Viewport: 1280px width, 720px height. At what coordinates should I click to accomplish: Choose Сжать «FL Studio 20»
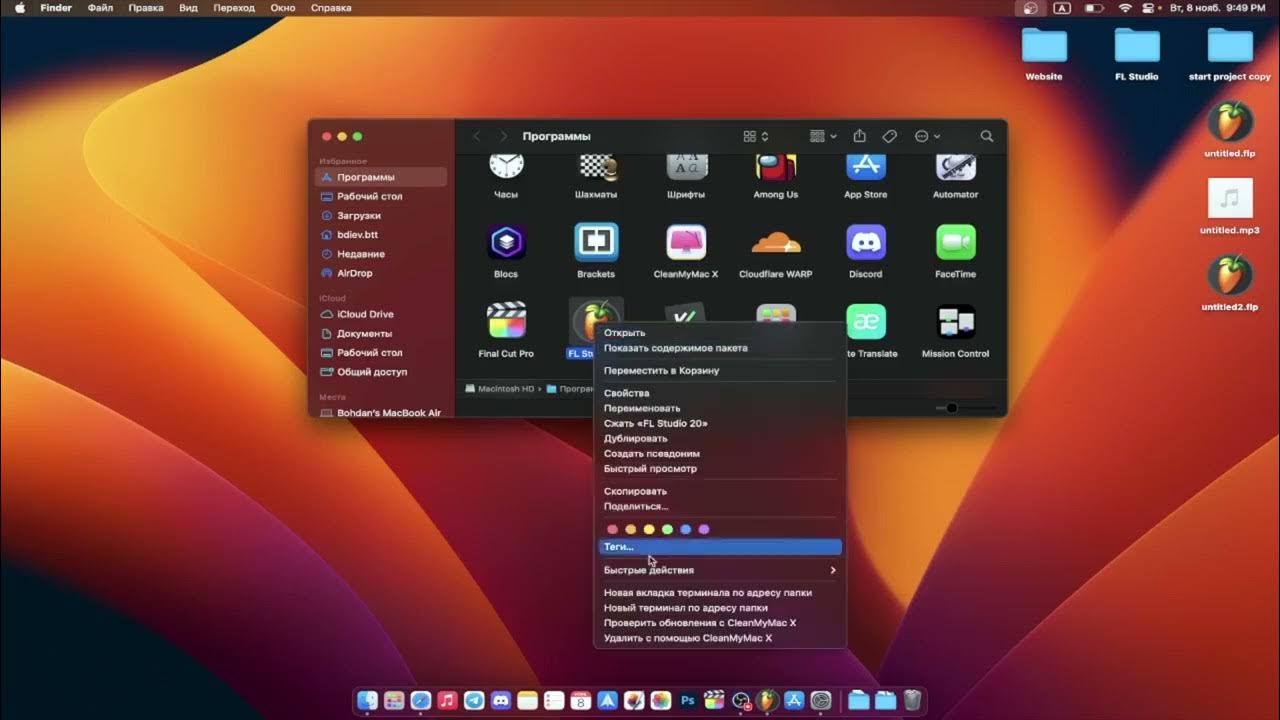[720, 423]
